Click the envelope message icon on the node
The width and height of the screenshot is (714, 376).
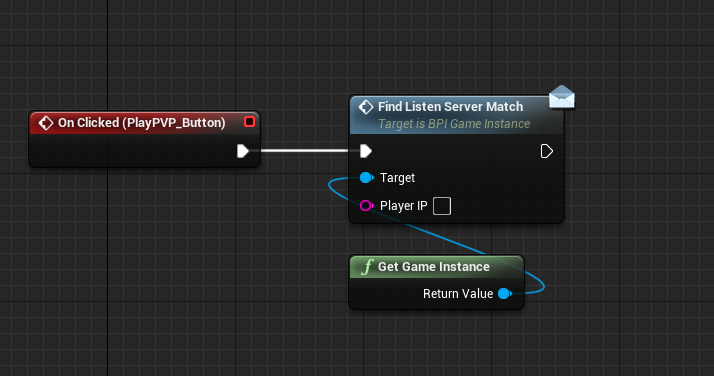tap(561, 97)
